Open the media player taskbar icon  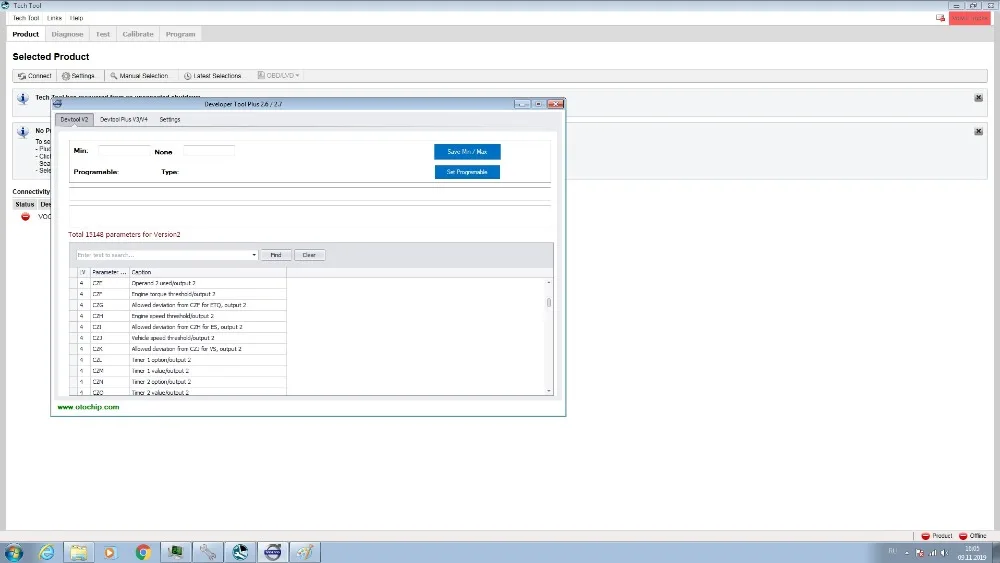[110, 552]
